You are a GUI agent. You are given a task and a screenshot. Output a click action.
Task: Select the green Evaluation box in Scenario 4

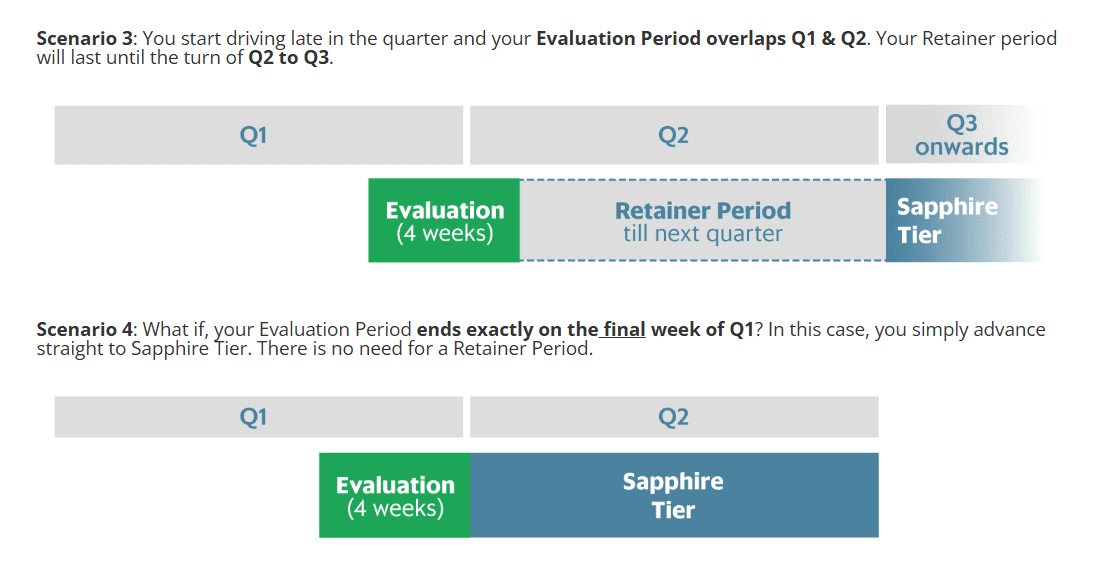(x=395, y=495)
